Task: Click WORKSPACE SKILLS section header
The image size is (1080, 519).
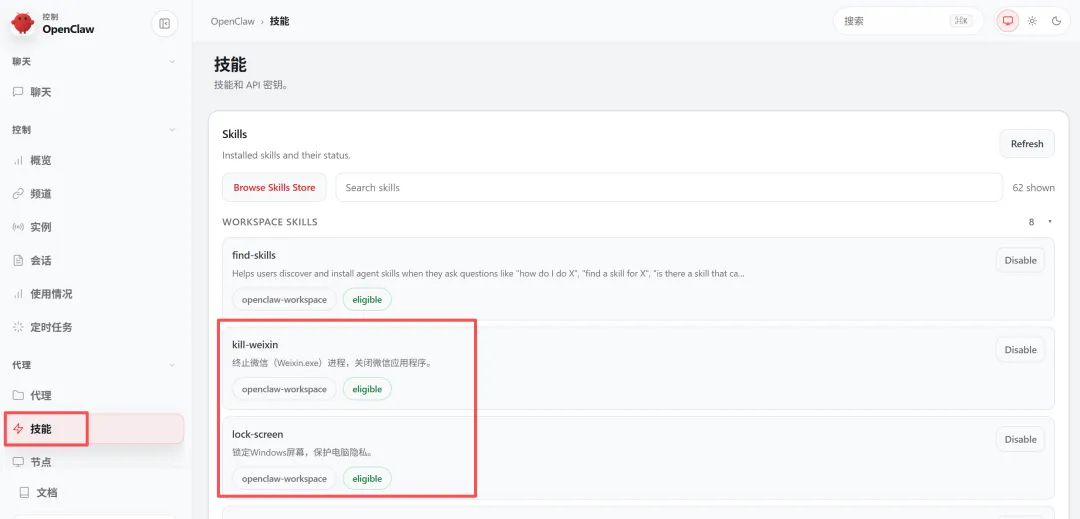Action: pos(270,222)
